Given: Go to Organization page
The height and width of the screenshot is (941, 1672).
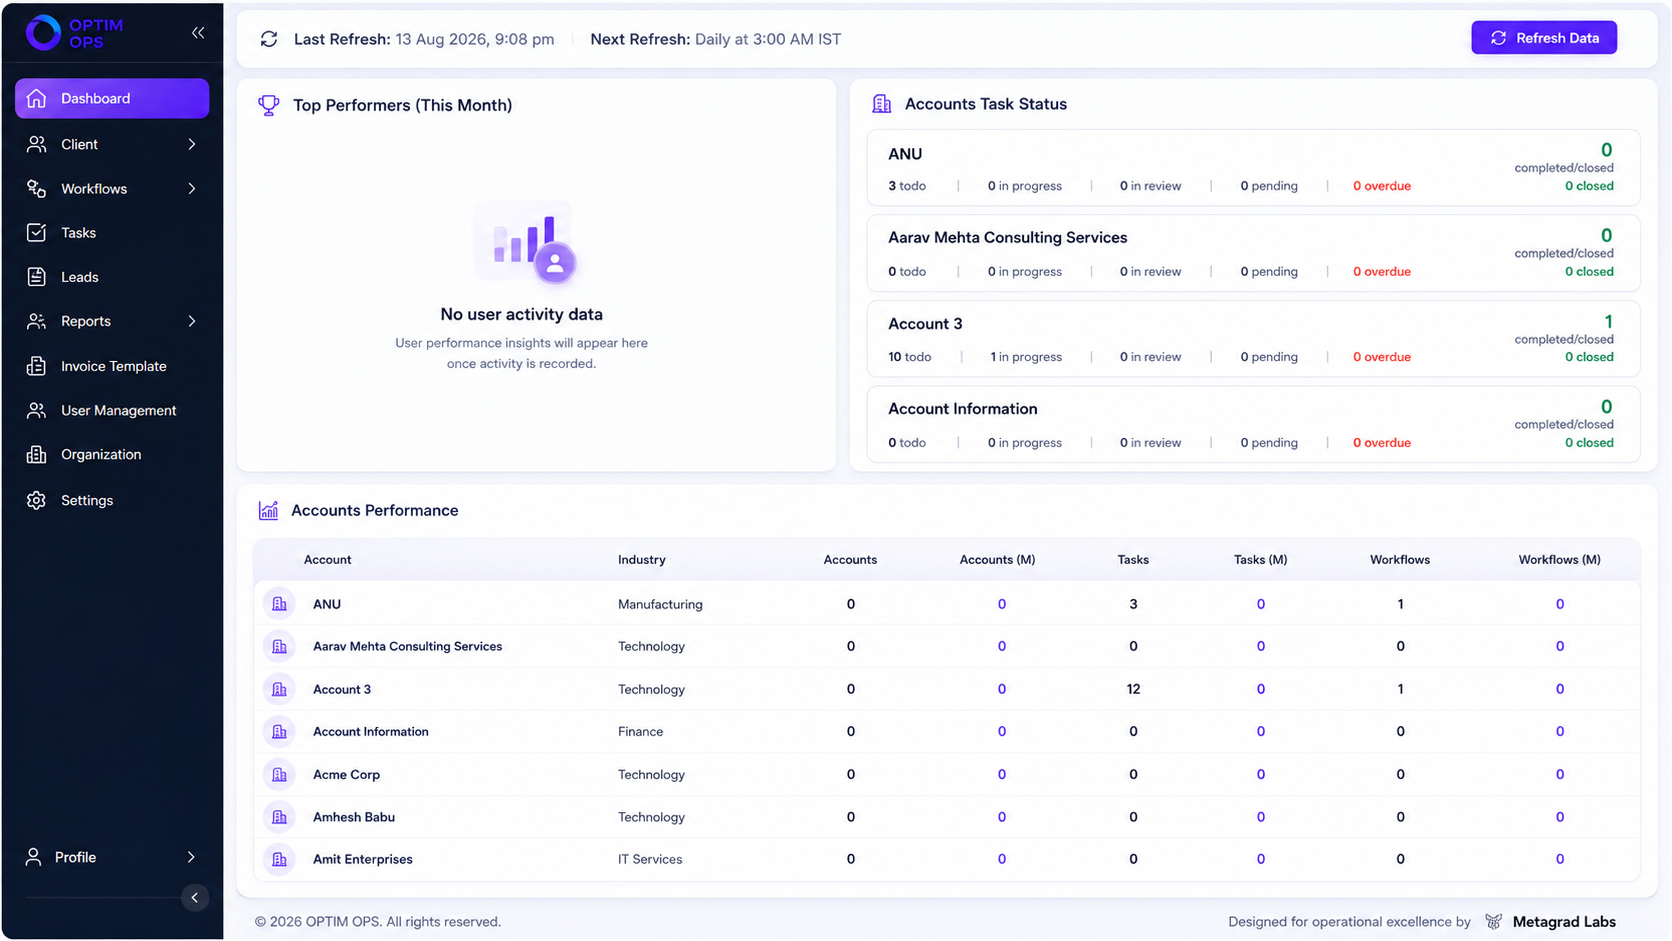Looking at the screenshot, I should [112, 454].
